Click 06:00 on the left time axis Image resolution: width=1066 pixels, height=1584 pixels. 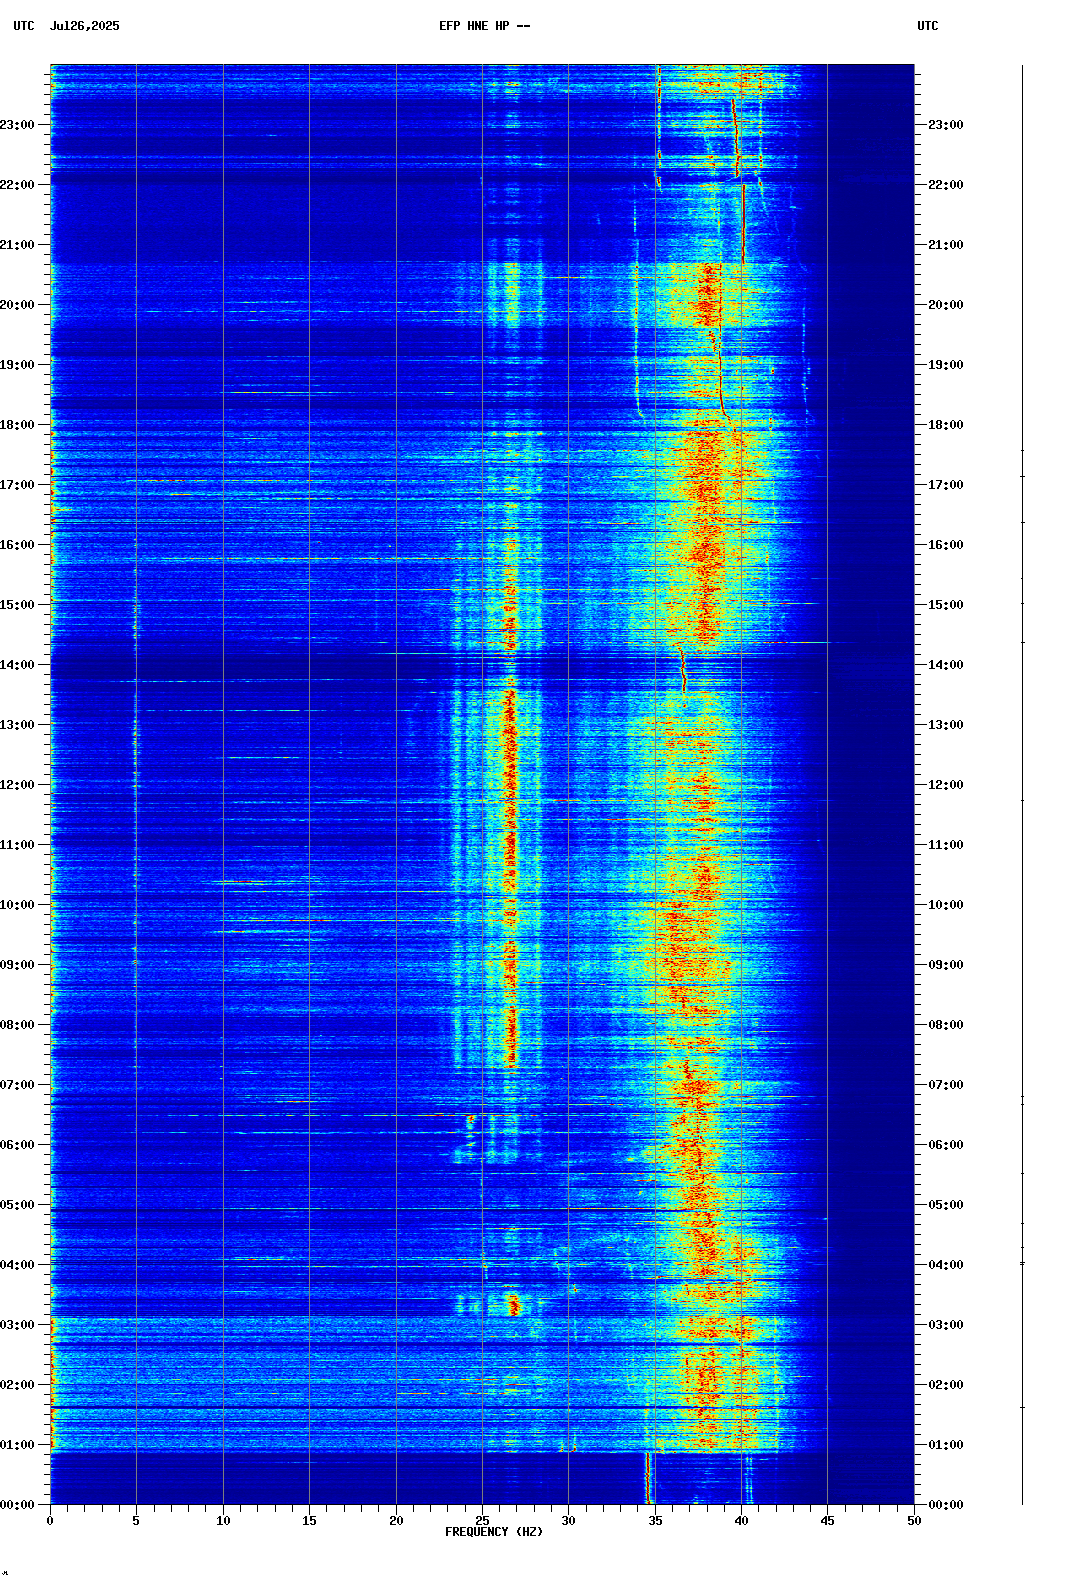click(17, 1145)
